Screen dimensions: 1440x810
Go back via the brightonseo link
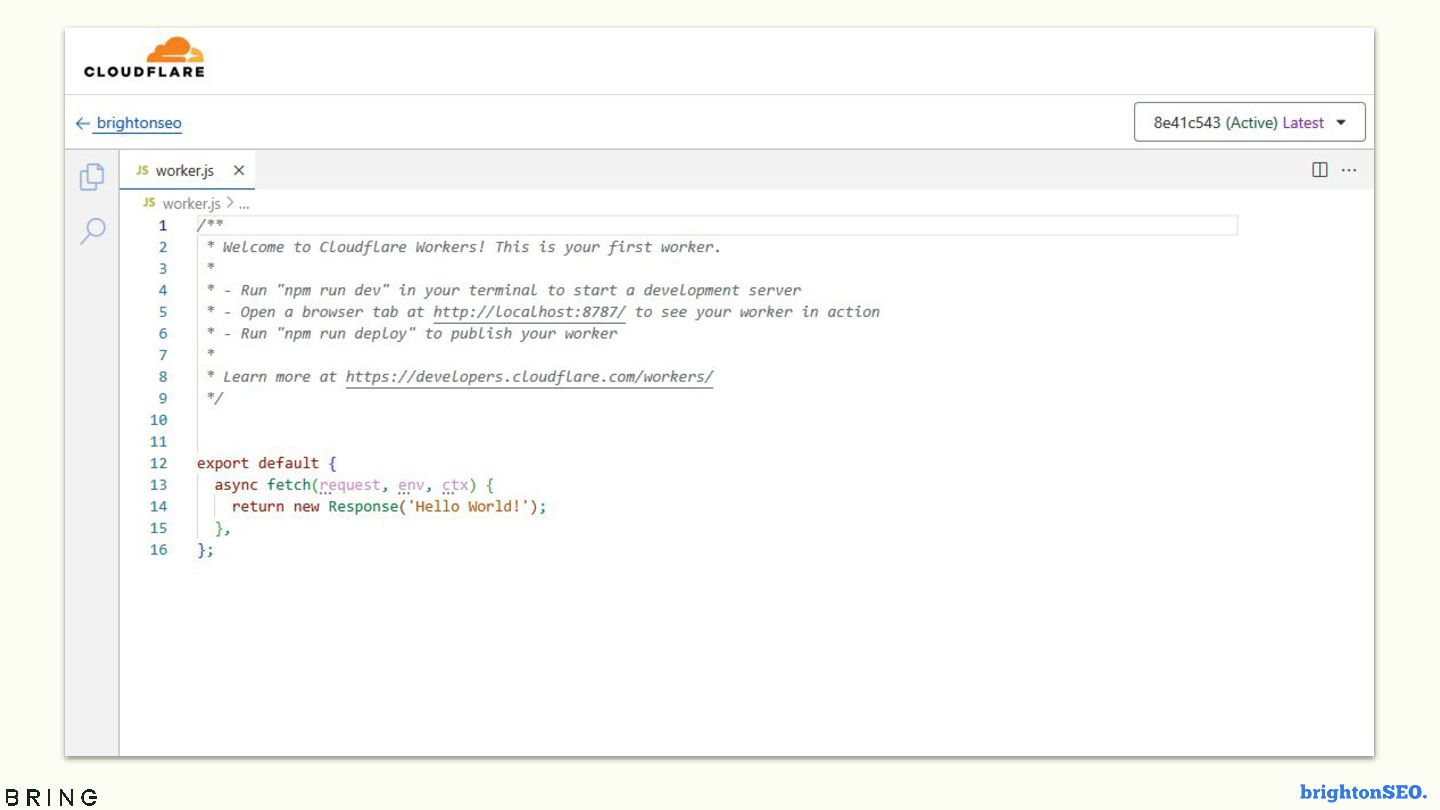tap(139, 124)
